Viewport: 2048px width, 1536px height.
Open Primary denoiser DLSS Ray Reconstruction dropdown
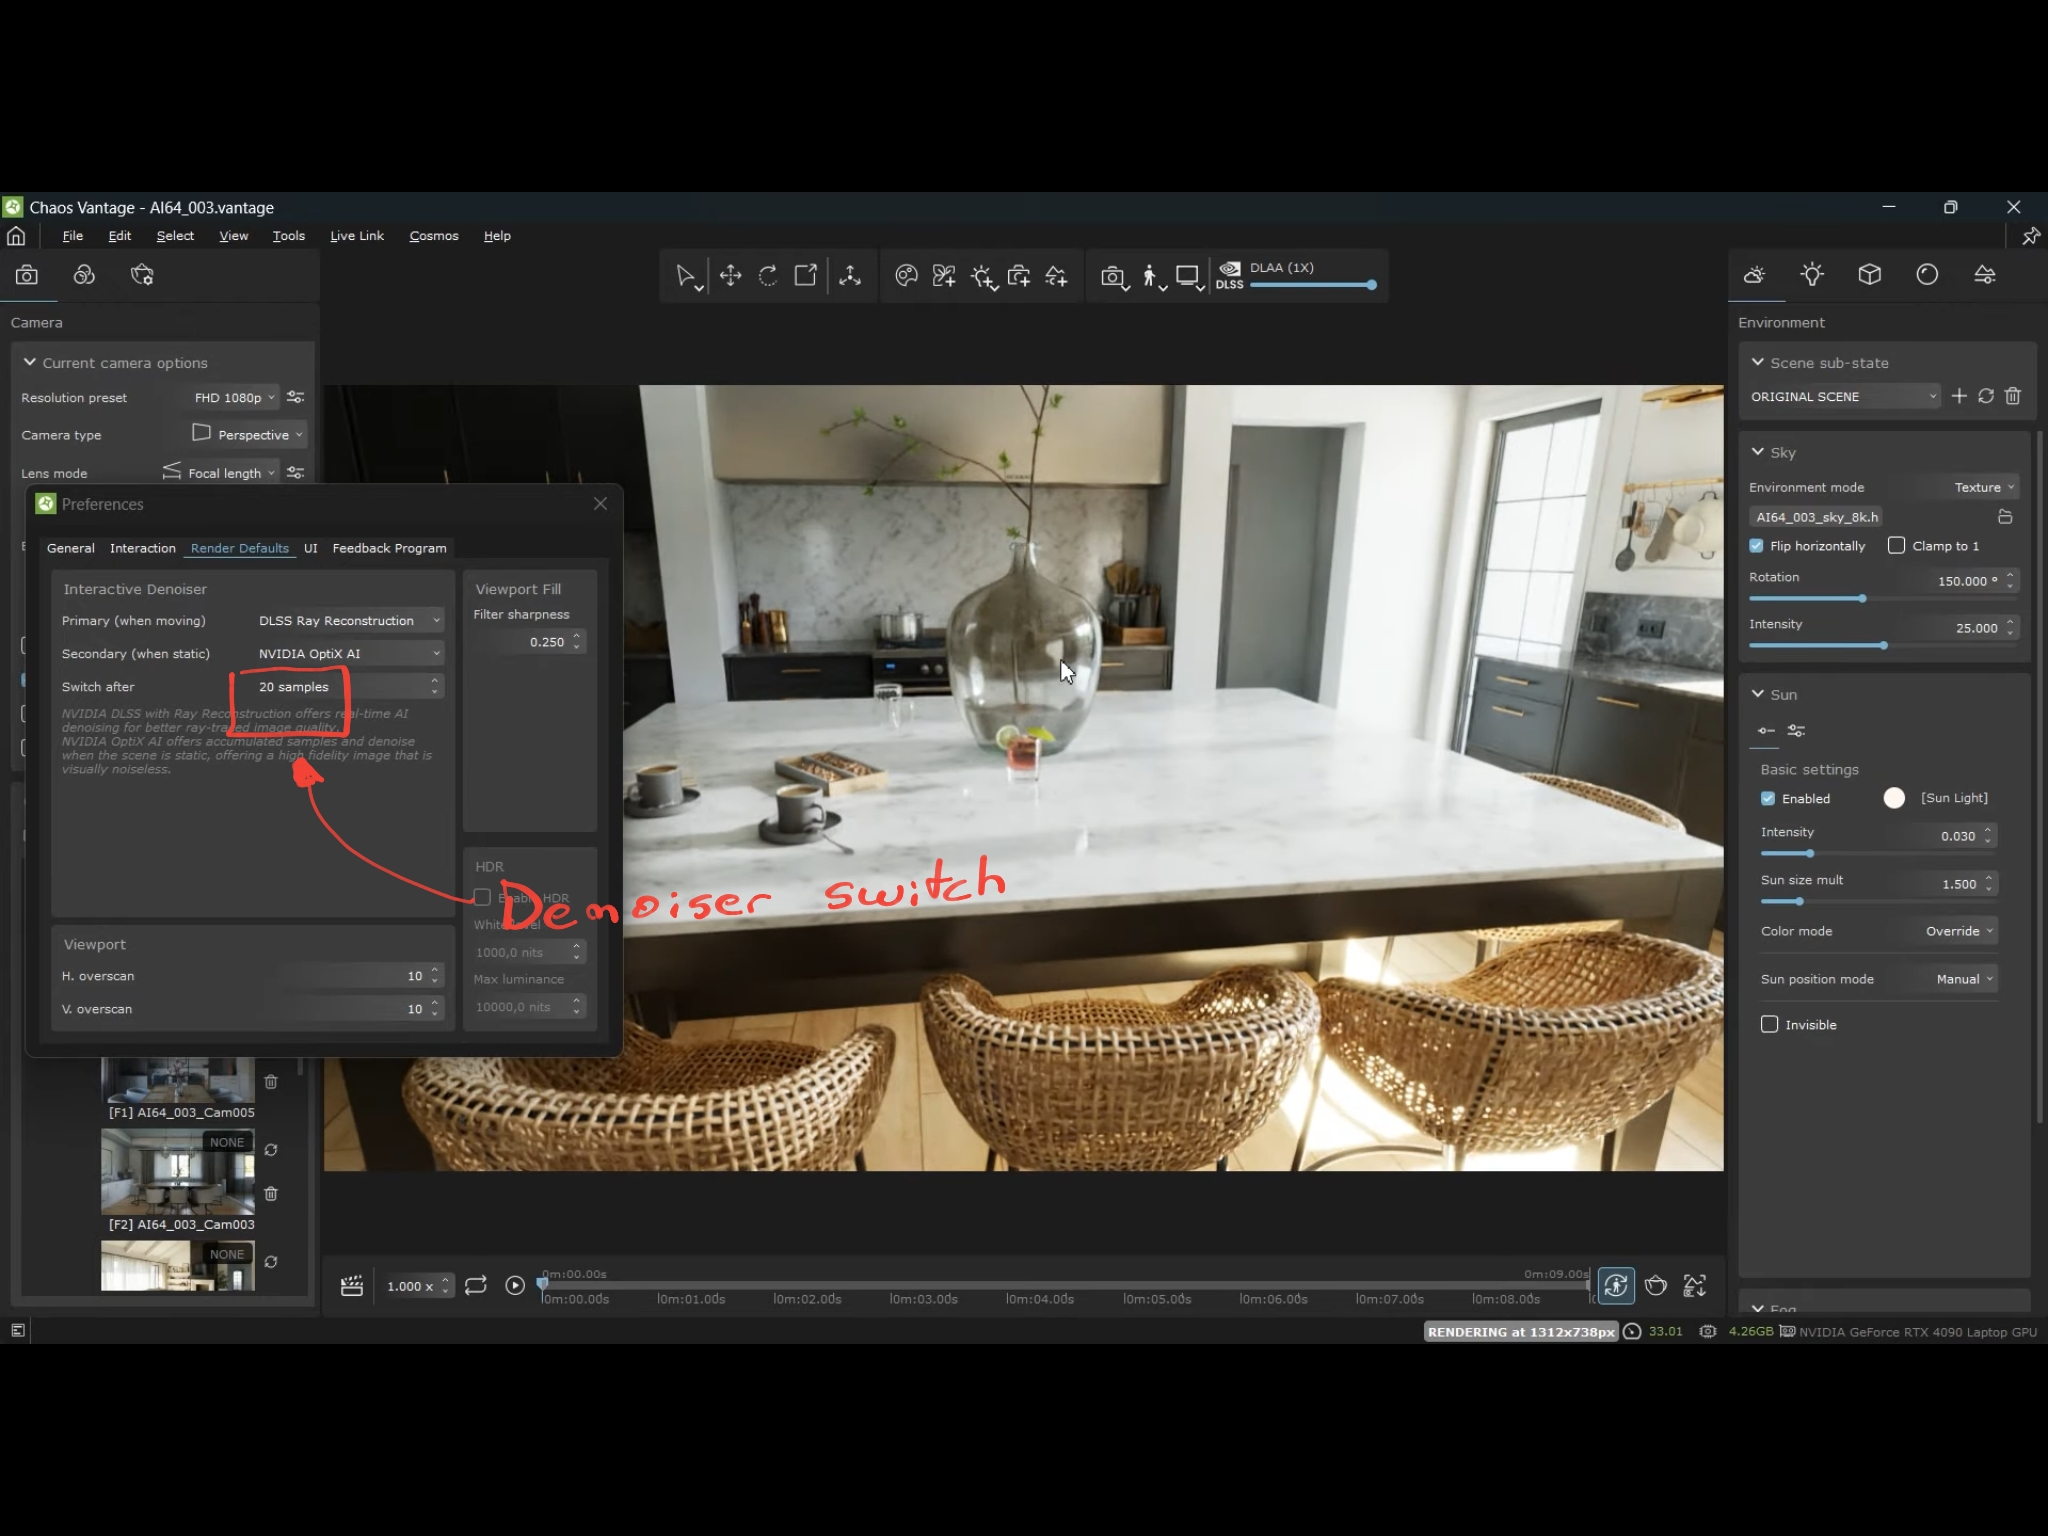coord(348,621)
